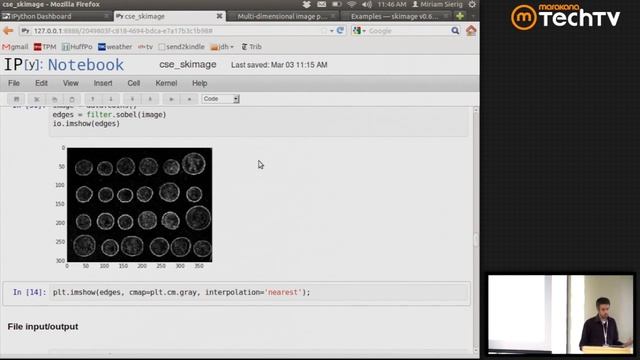Move the cell up with up-arrow icon
The height and width of the screenshot is (360, 640).
(93, 99)
